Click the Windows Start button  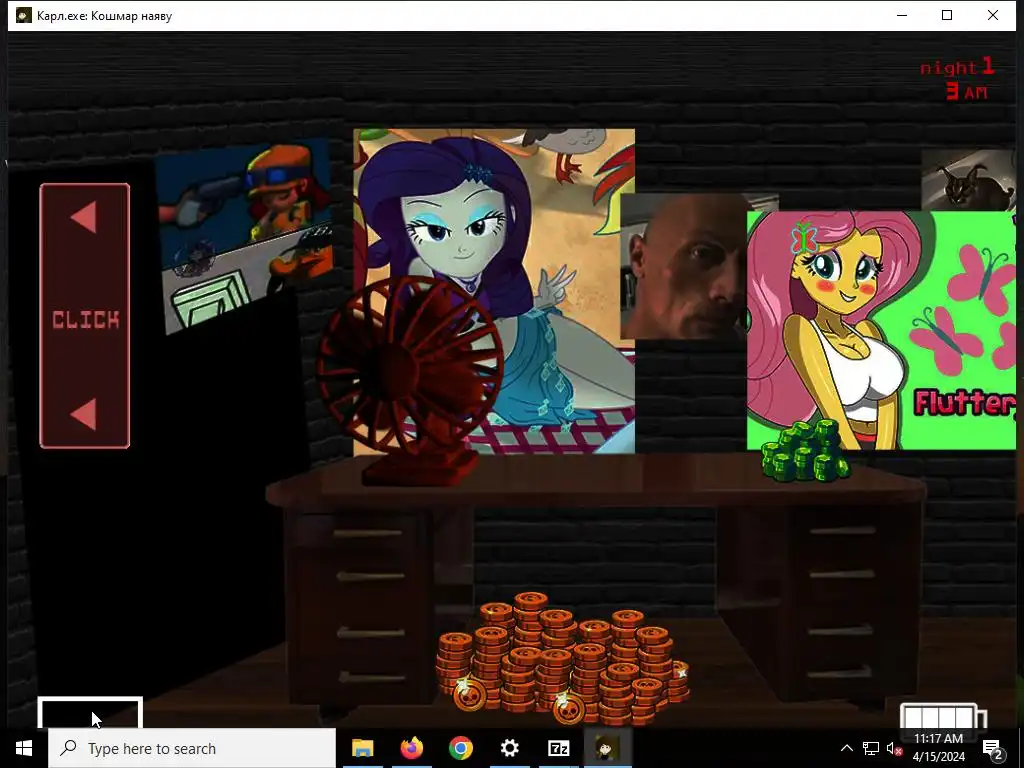24,748
